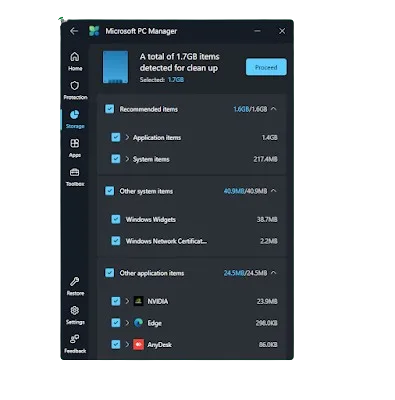Screen dimensions: 395x400
Task: Open the Home section icon
Action: pos(75,57)
